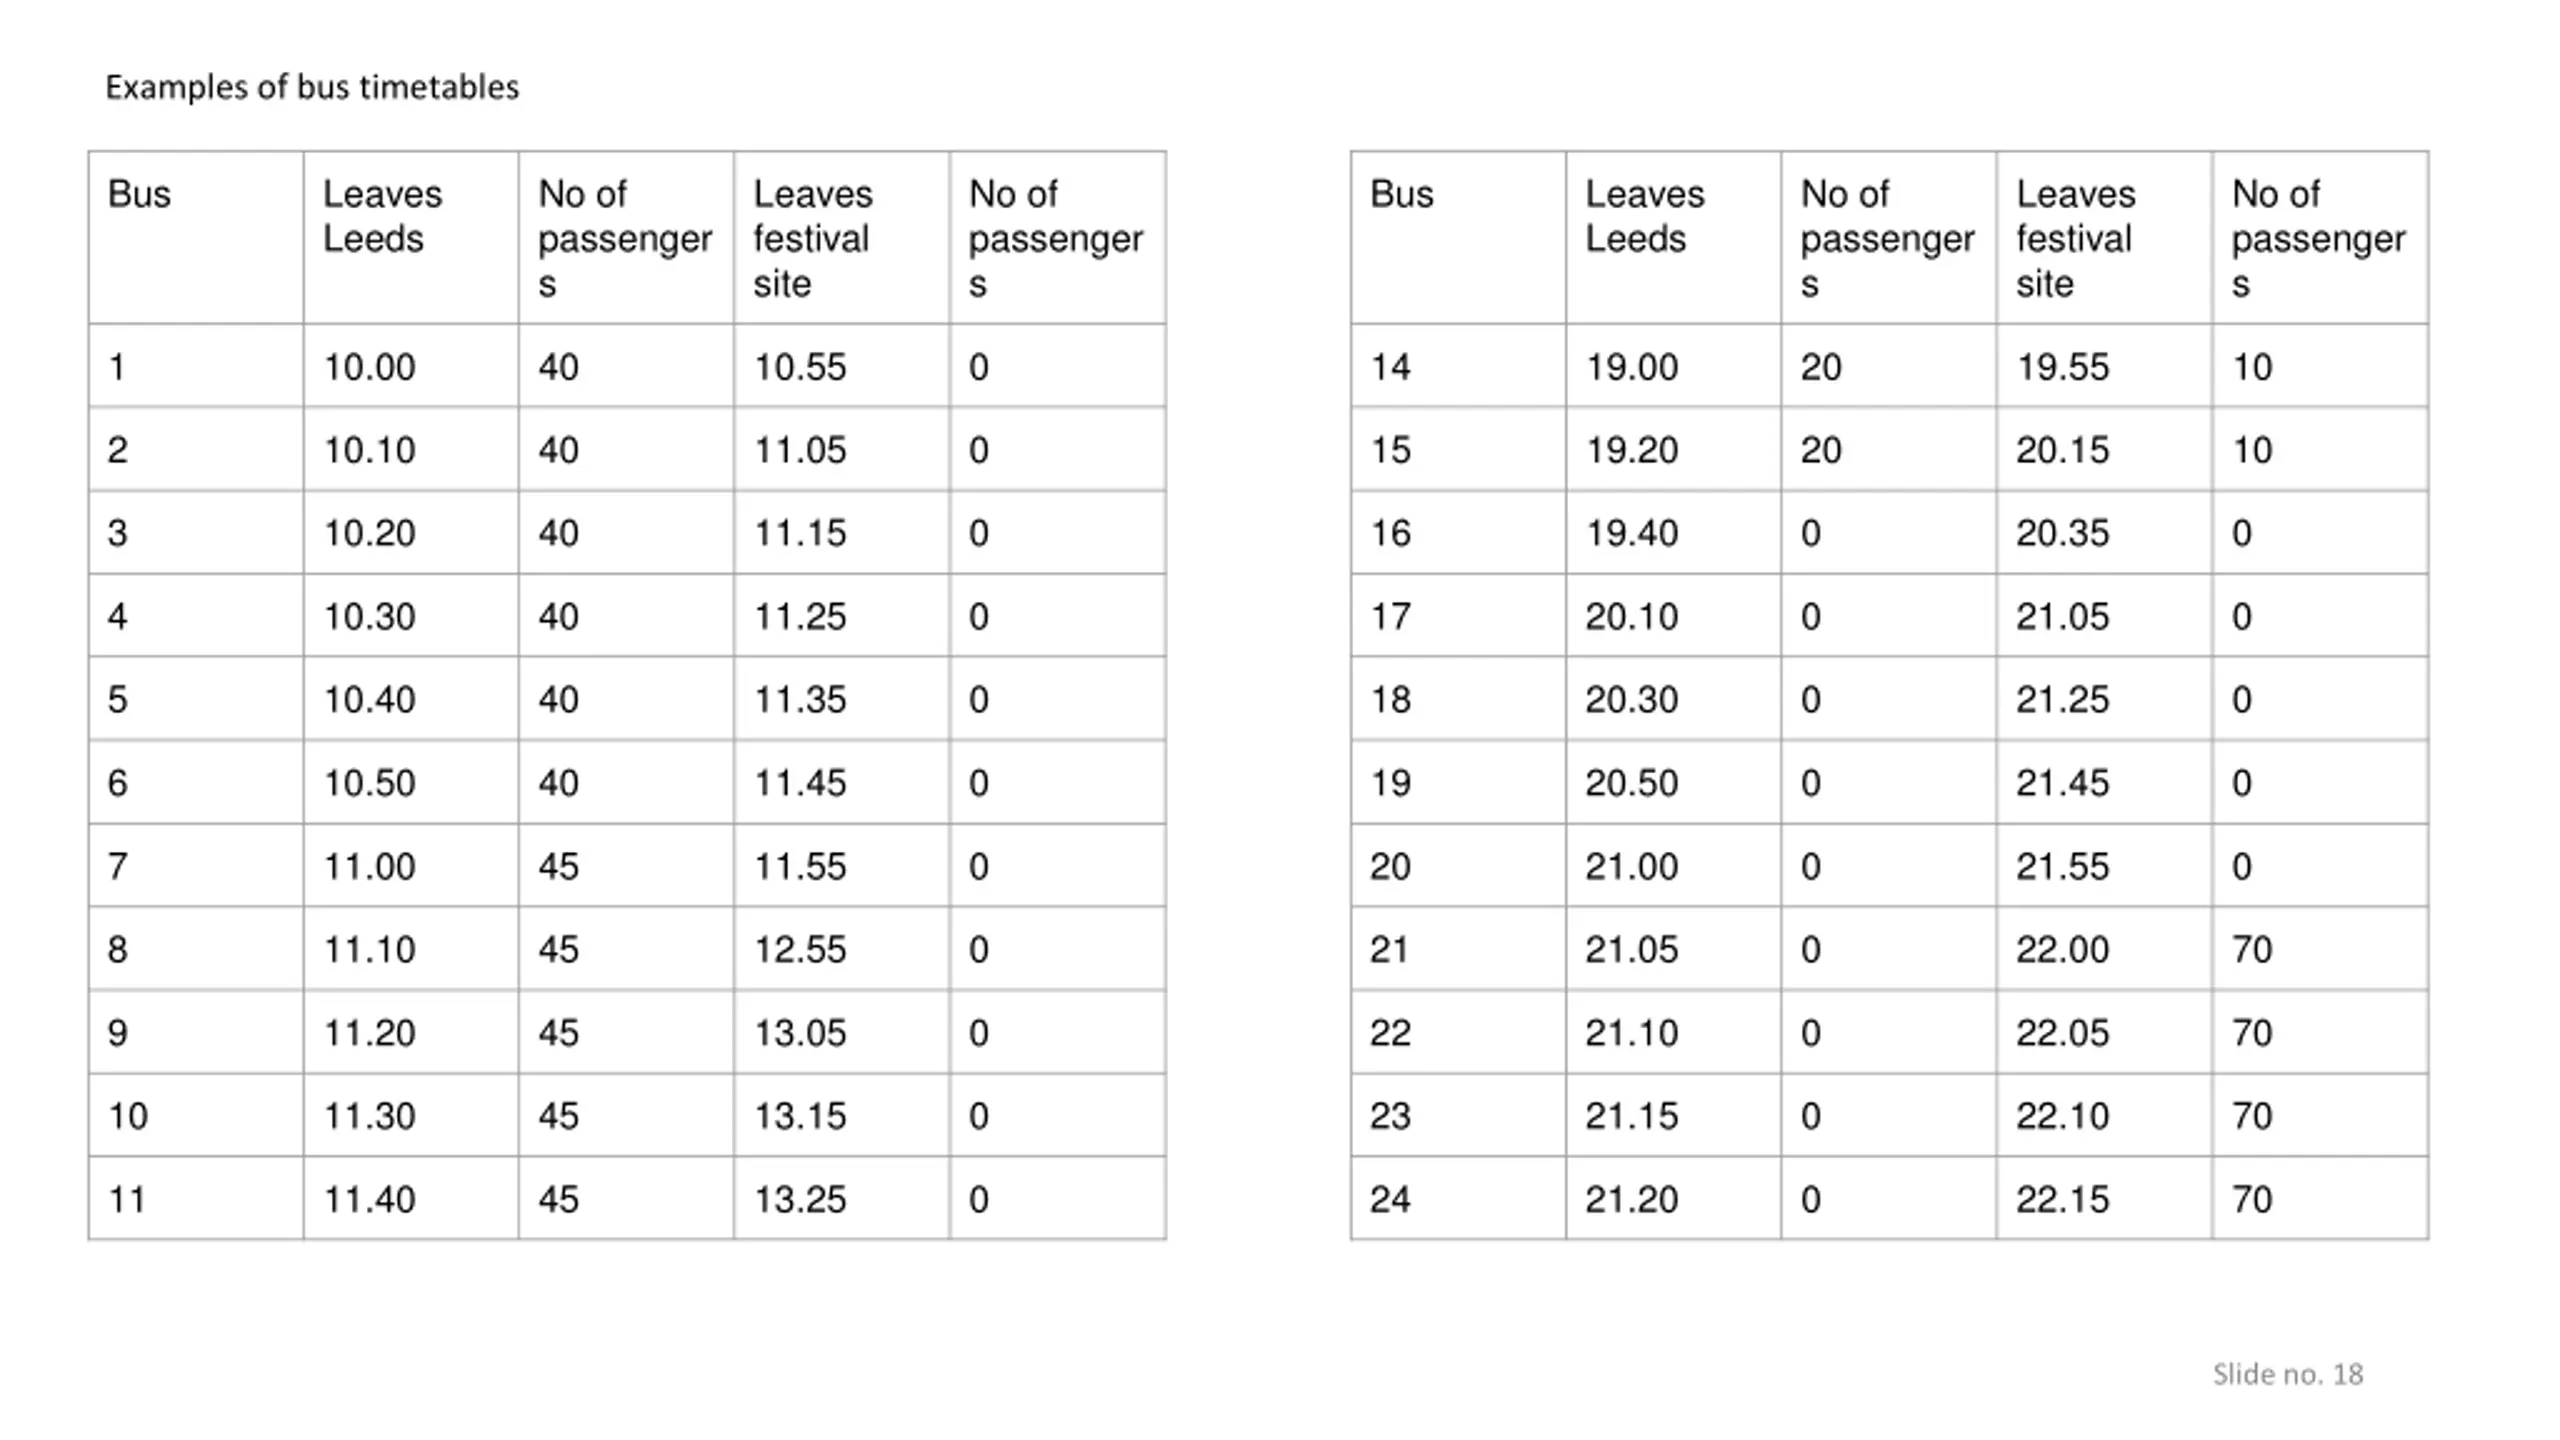Screen dimensions: 2560x1440
Task: Select the 'Slide no. 18' footer text
Action: [x=2287, y=1374]
